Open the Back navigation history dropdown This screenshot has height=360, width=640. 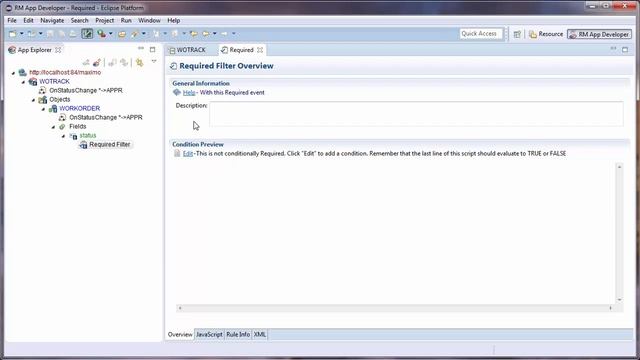coord(215,34)
